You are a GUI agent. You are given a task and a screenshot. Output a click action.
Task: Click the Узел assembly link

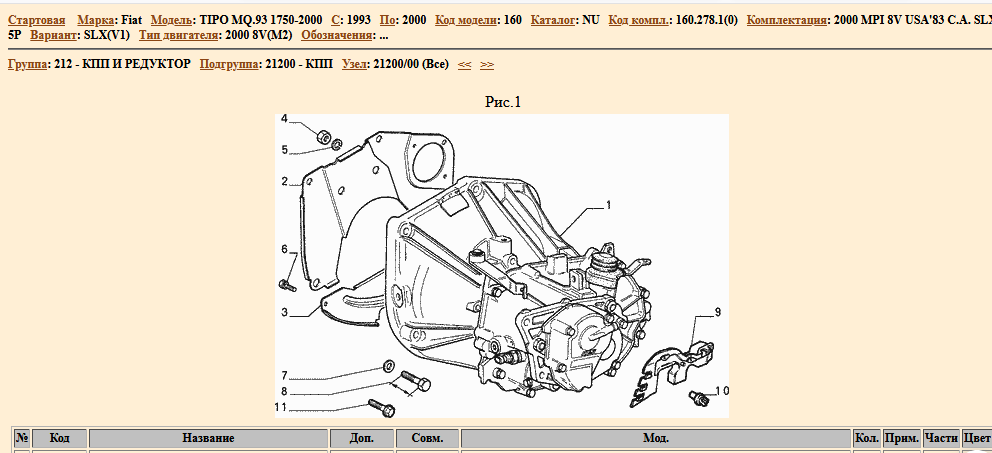(x=355, y=64)
